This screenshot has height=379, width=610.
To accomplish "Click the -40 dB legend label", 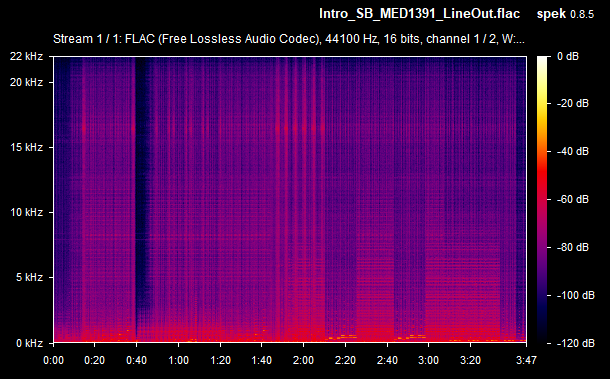I will tap(573, 151).
